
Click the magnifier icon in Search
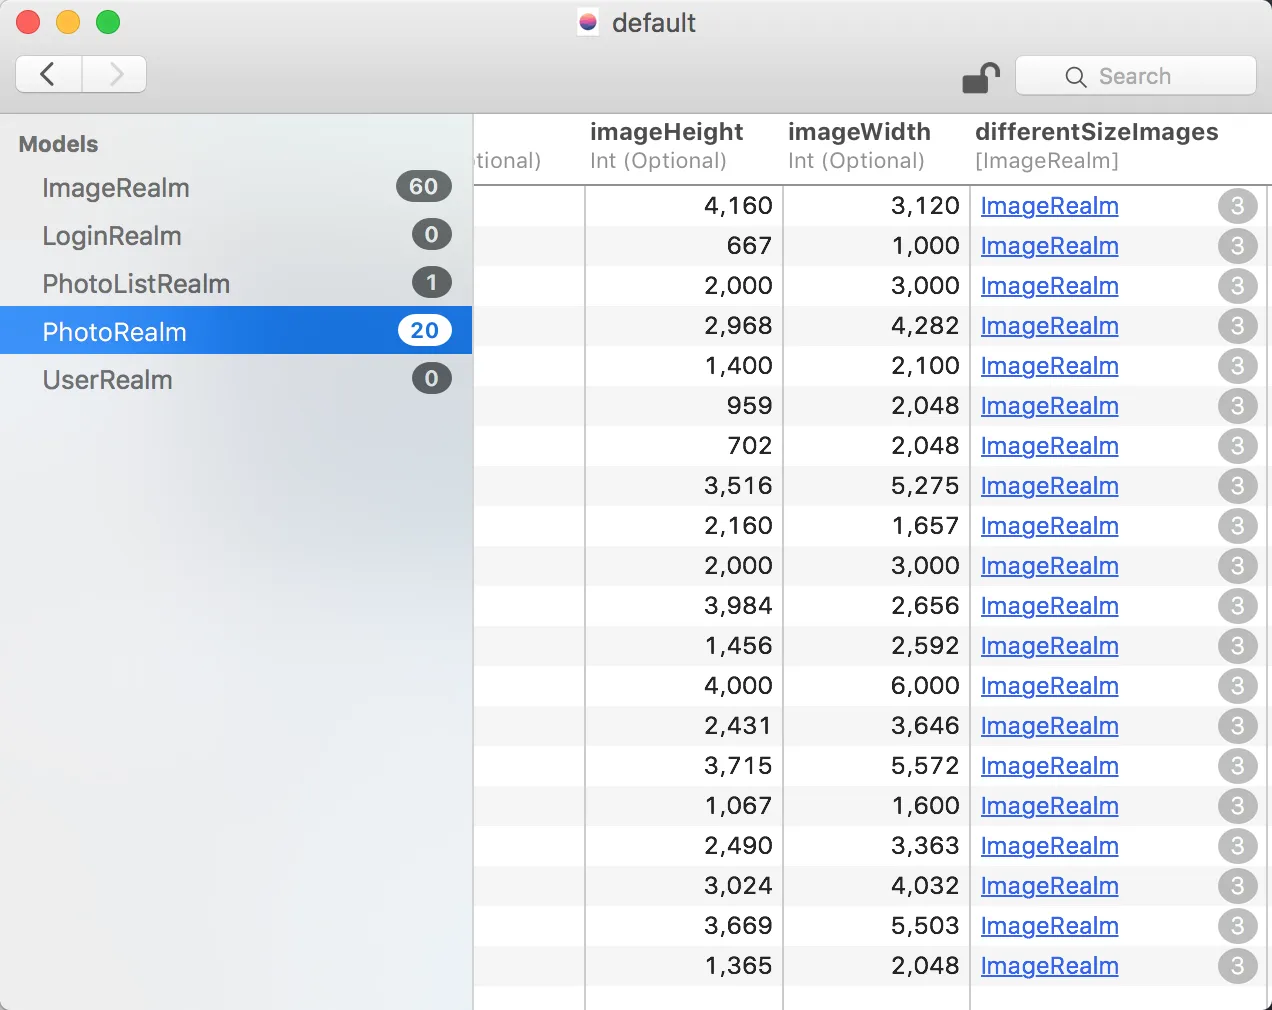click(x=1076, y=77)
